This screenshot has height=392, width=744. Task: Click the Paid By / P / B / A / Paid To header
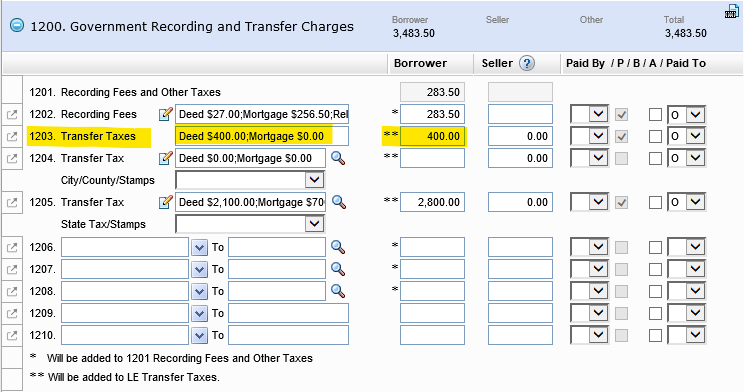[x=636, y=63]
